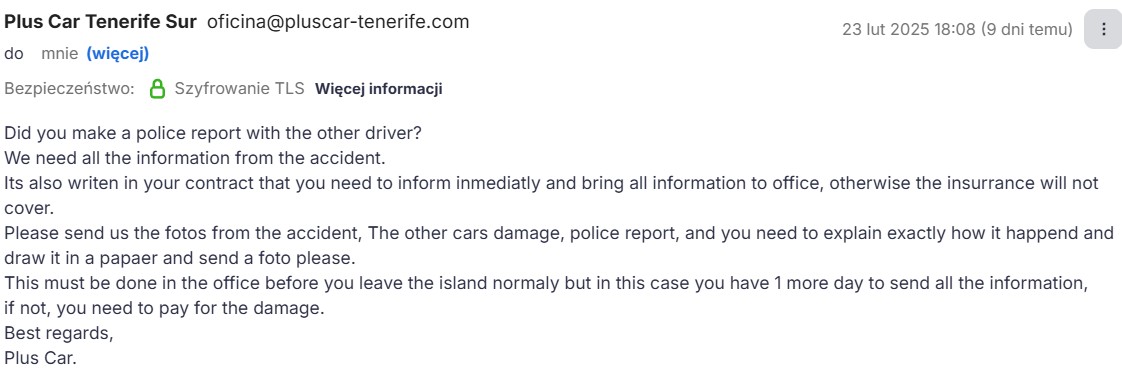Viewport: 1122px width, 376px height.
Task: Click the "Bezpieczeństwo:" label
Action: coord(69,89)
